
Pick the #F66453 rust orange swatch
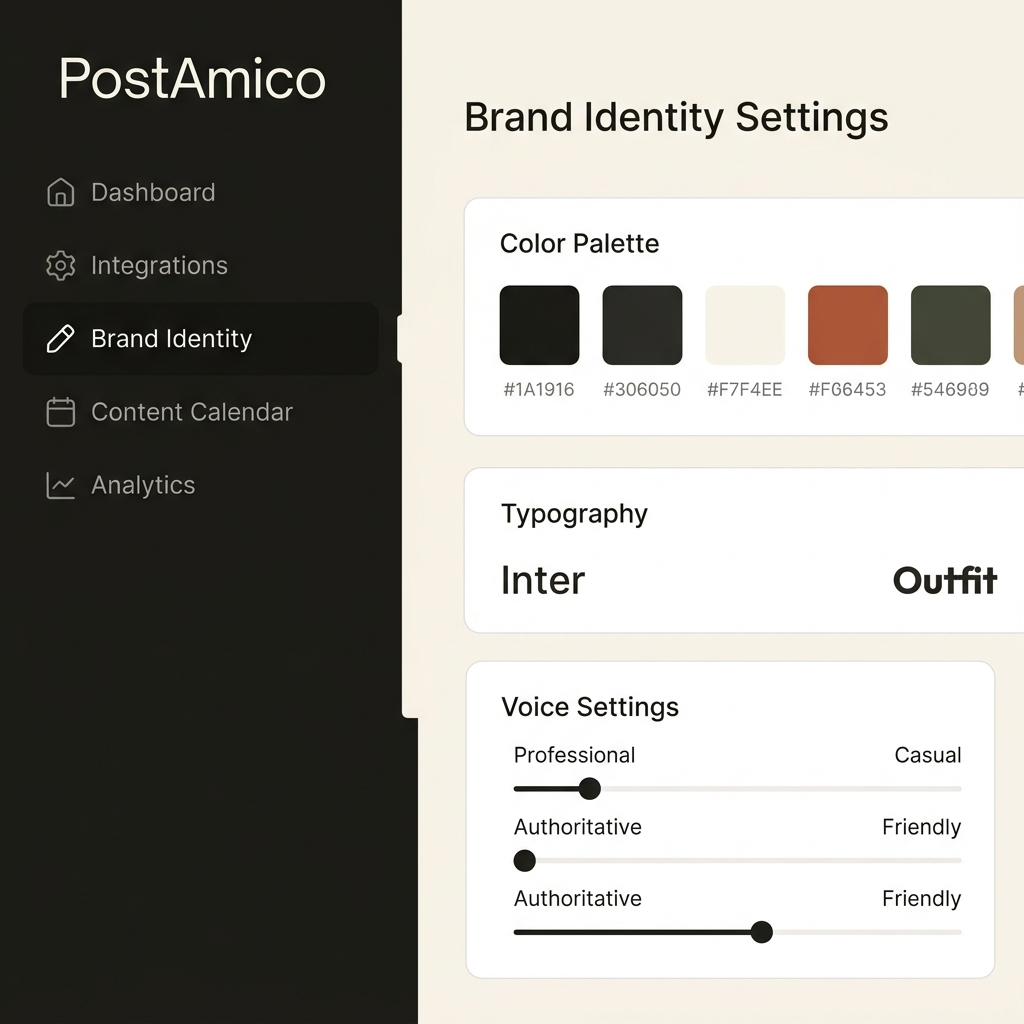point(848,325)
